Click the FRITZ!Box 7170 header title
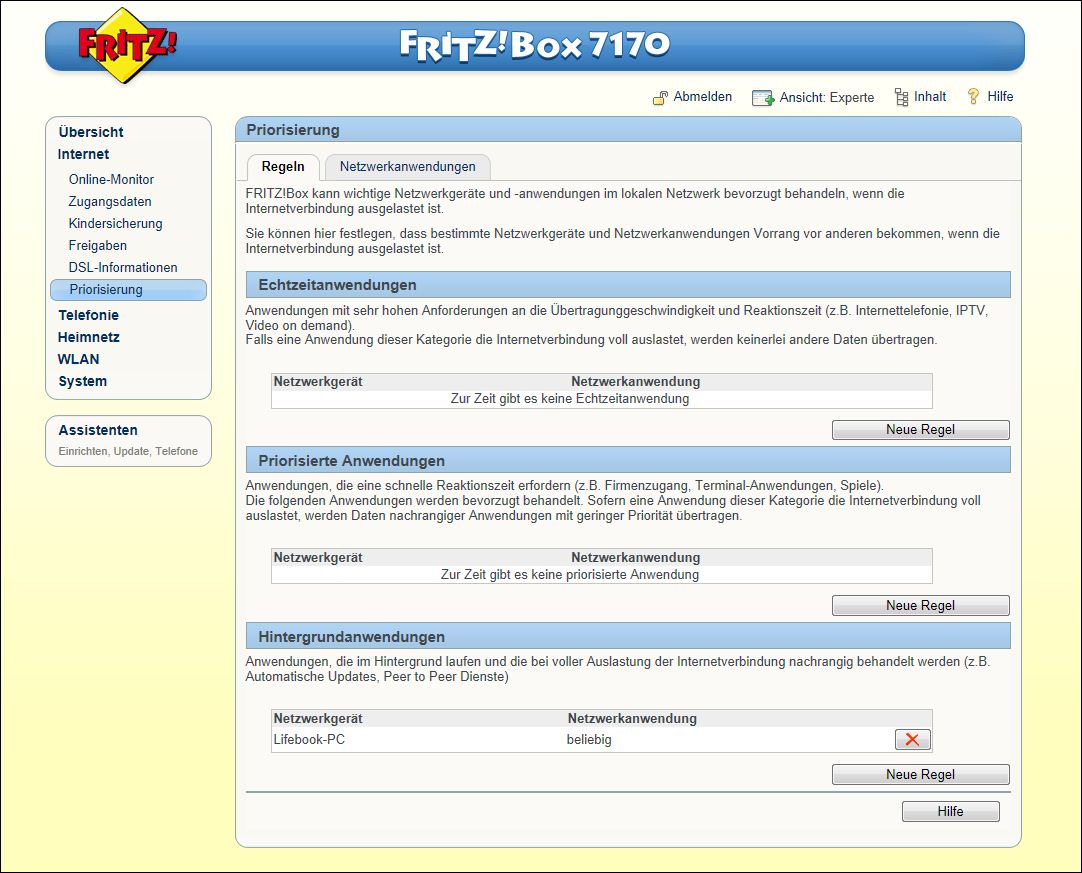 534,45
